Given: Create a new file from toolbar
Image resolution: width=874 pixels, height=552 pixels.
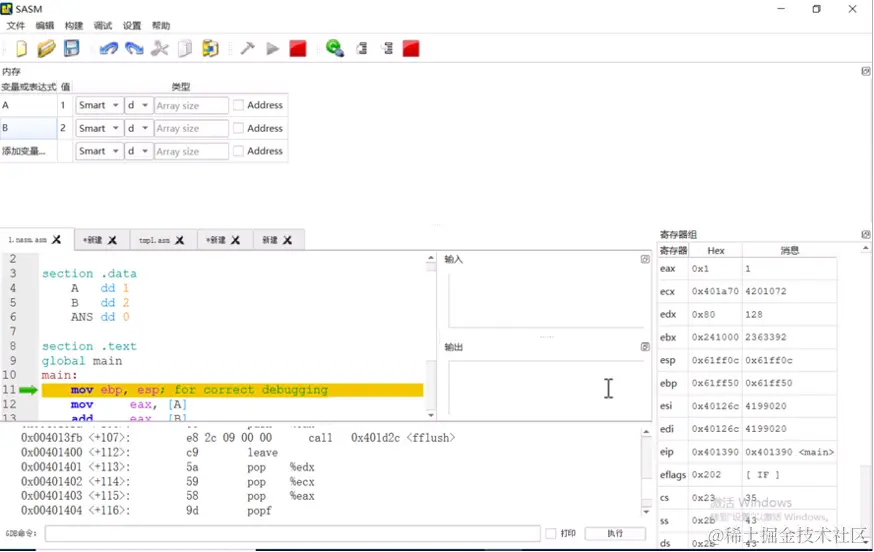Looking at the screenshot, I should point(21,49).
